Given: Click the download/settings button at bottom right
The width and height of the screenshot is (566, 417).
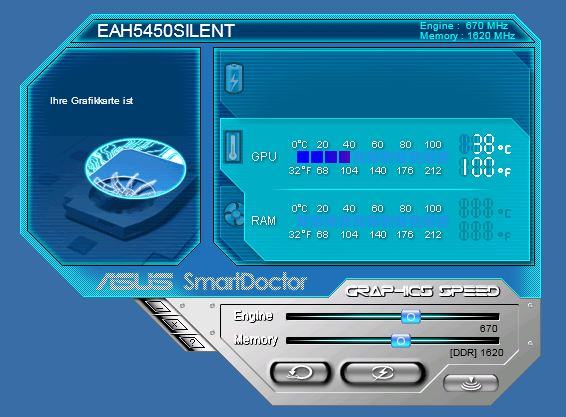Looking at the screenshot, I should tap(471, 383).
